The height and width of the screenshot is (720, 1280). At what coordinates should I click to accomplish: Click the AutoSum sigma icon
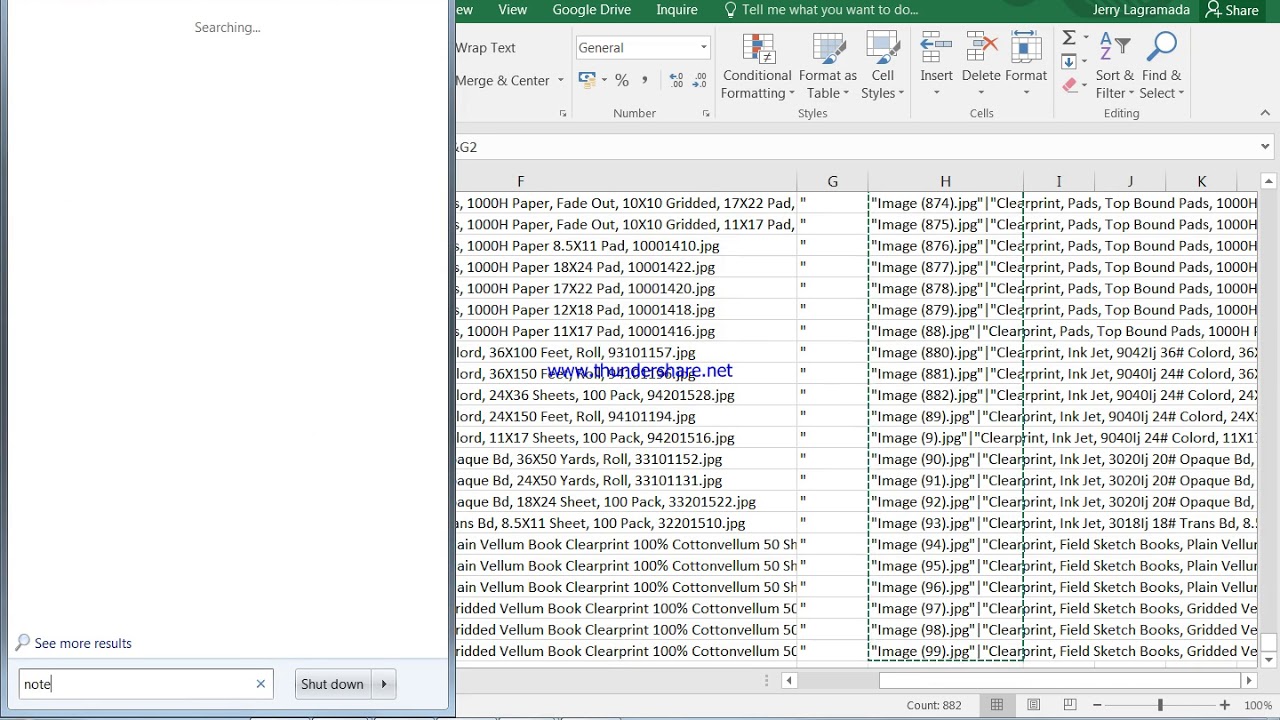1069,38
